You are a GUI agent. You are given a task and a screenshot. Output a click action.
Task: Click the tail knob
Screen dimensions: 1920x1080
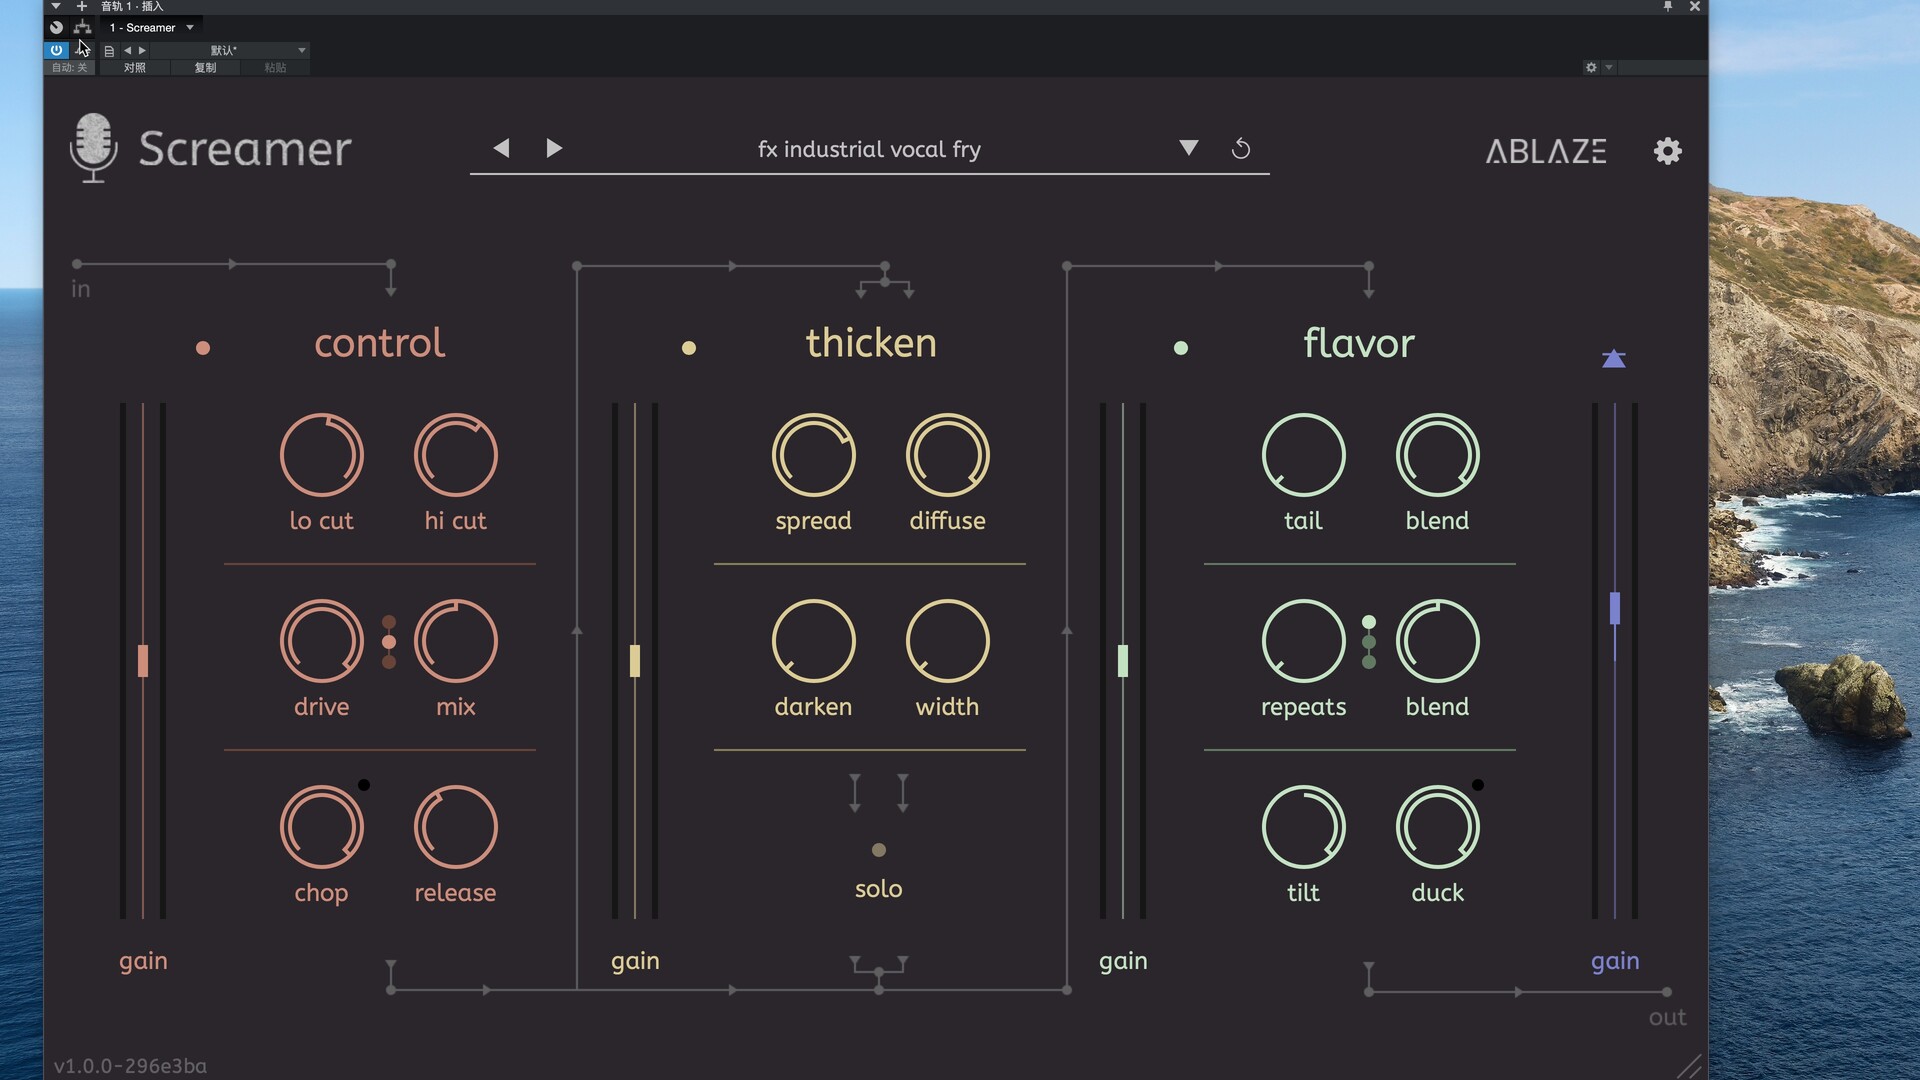(1303, 455)
